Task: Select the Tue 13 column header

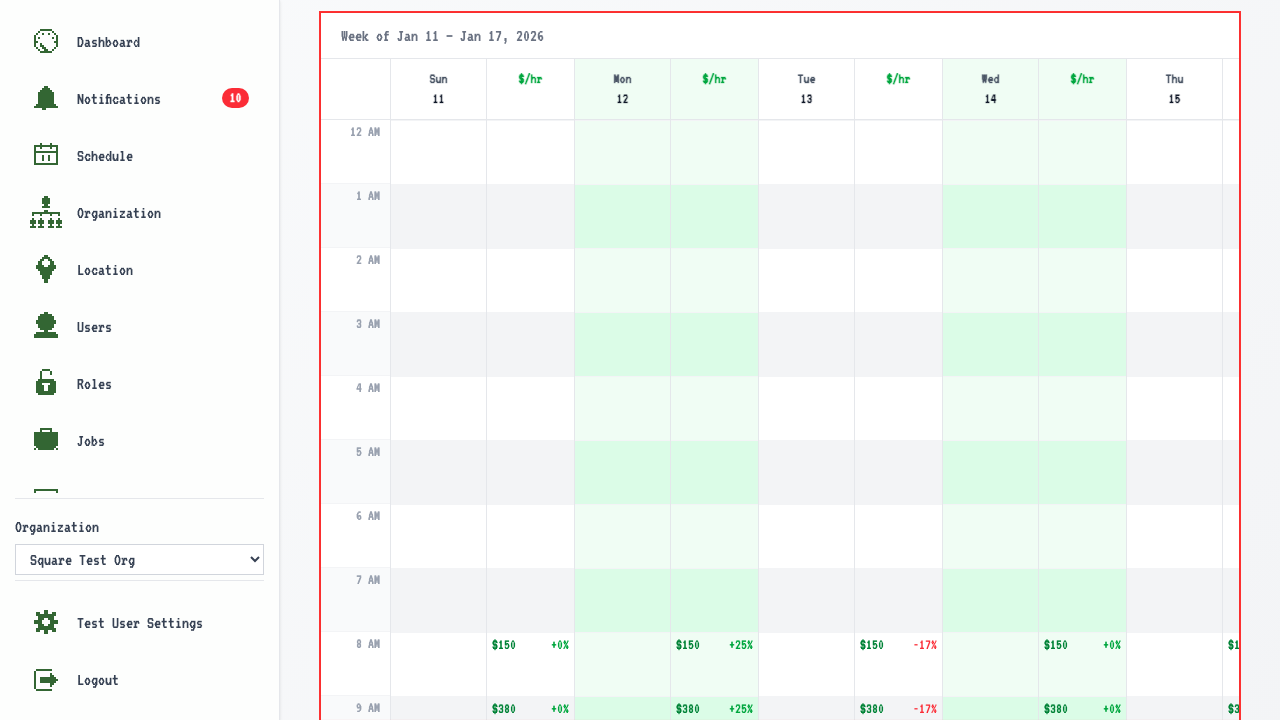Action: (806, 89)
